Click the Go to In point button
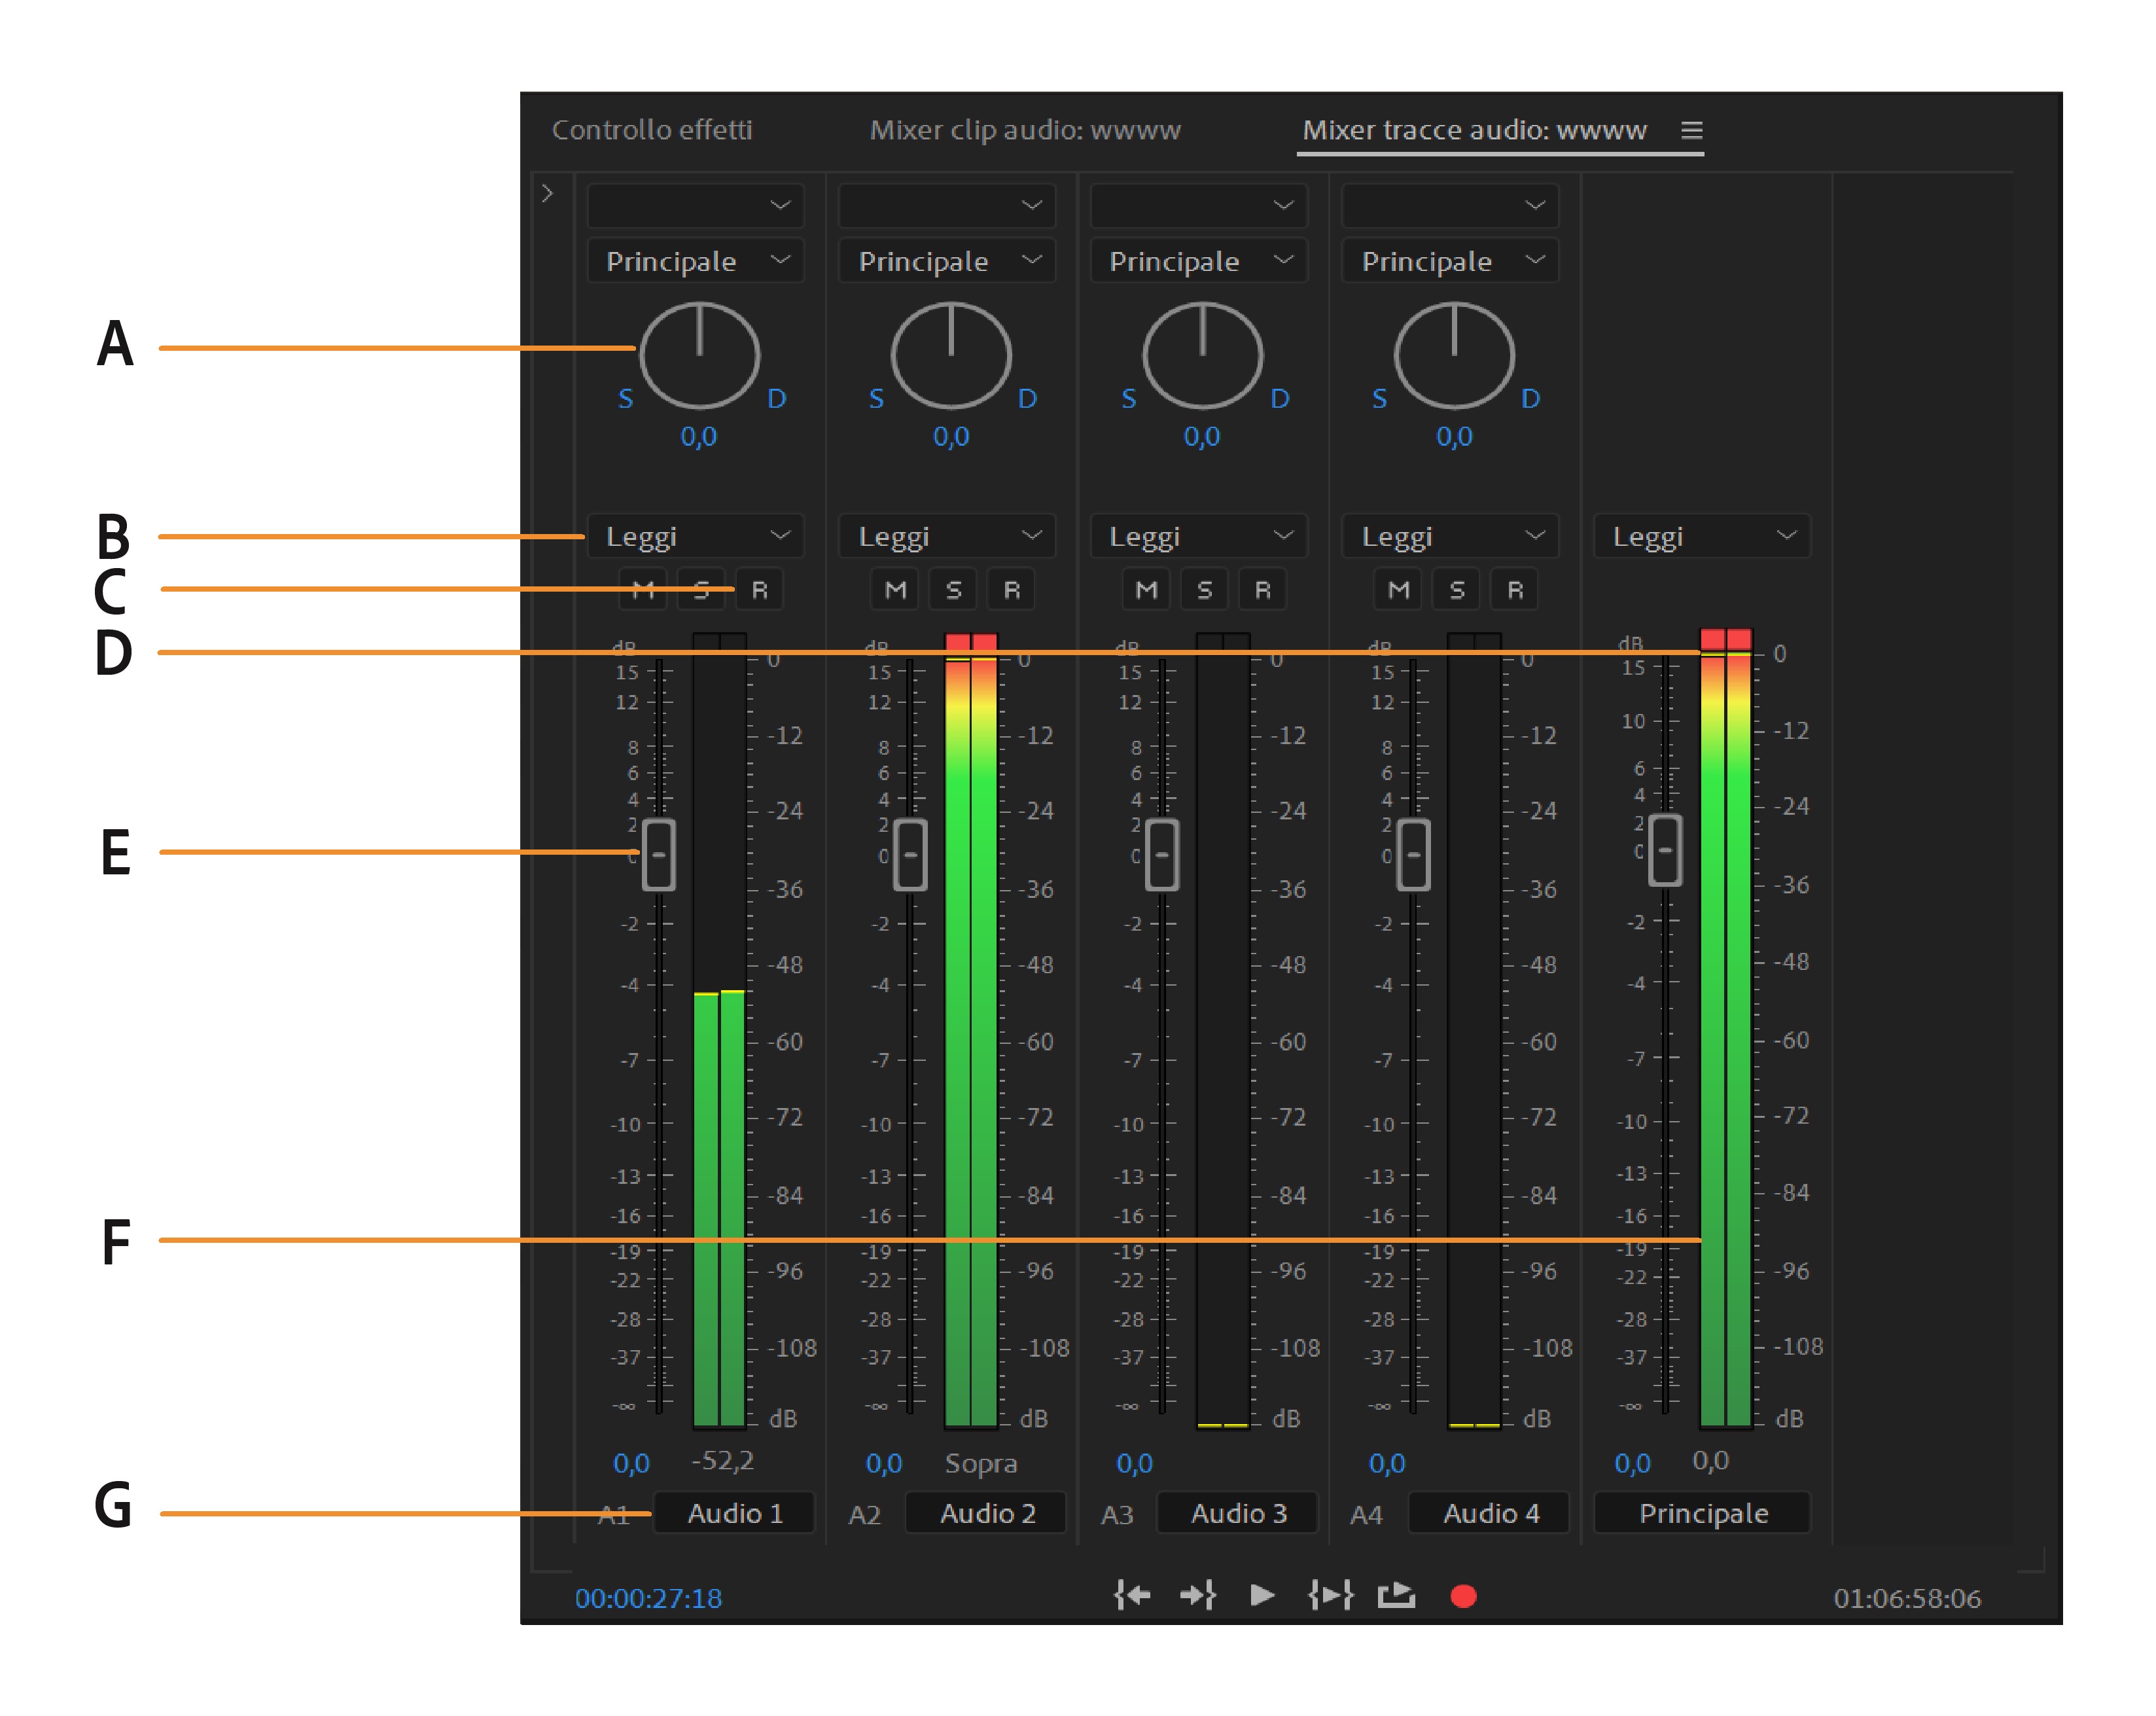The image size is (2156, 1716). pos(1132,1595)
